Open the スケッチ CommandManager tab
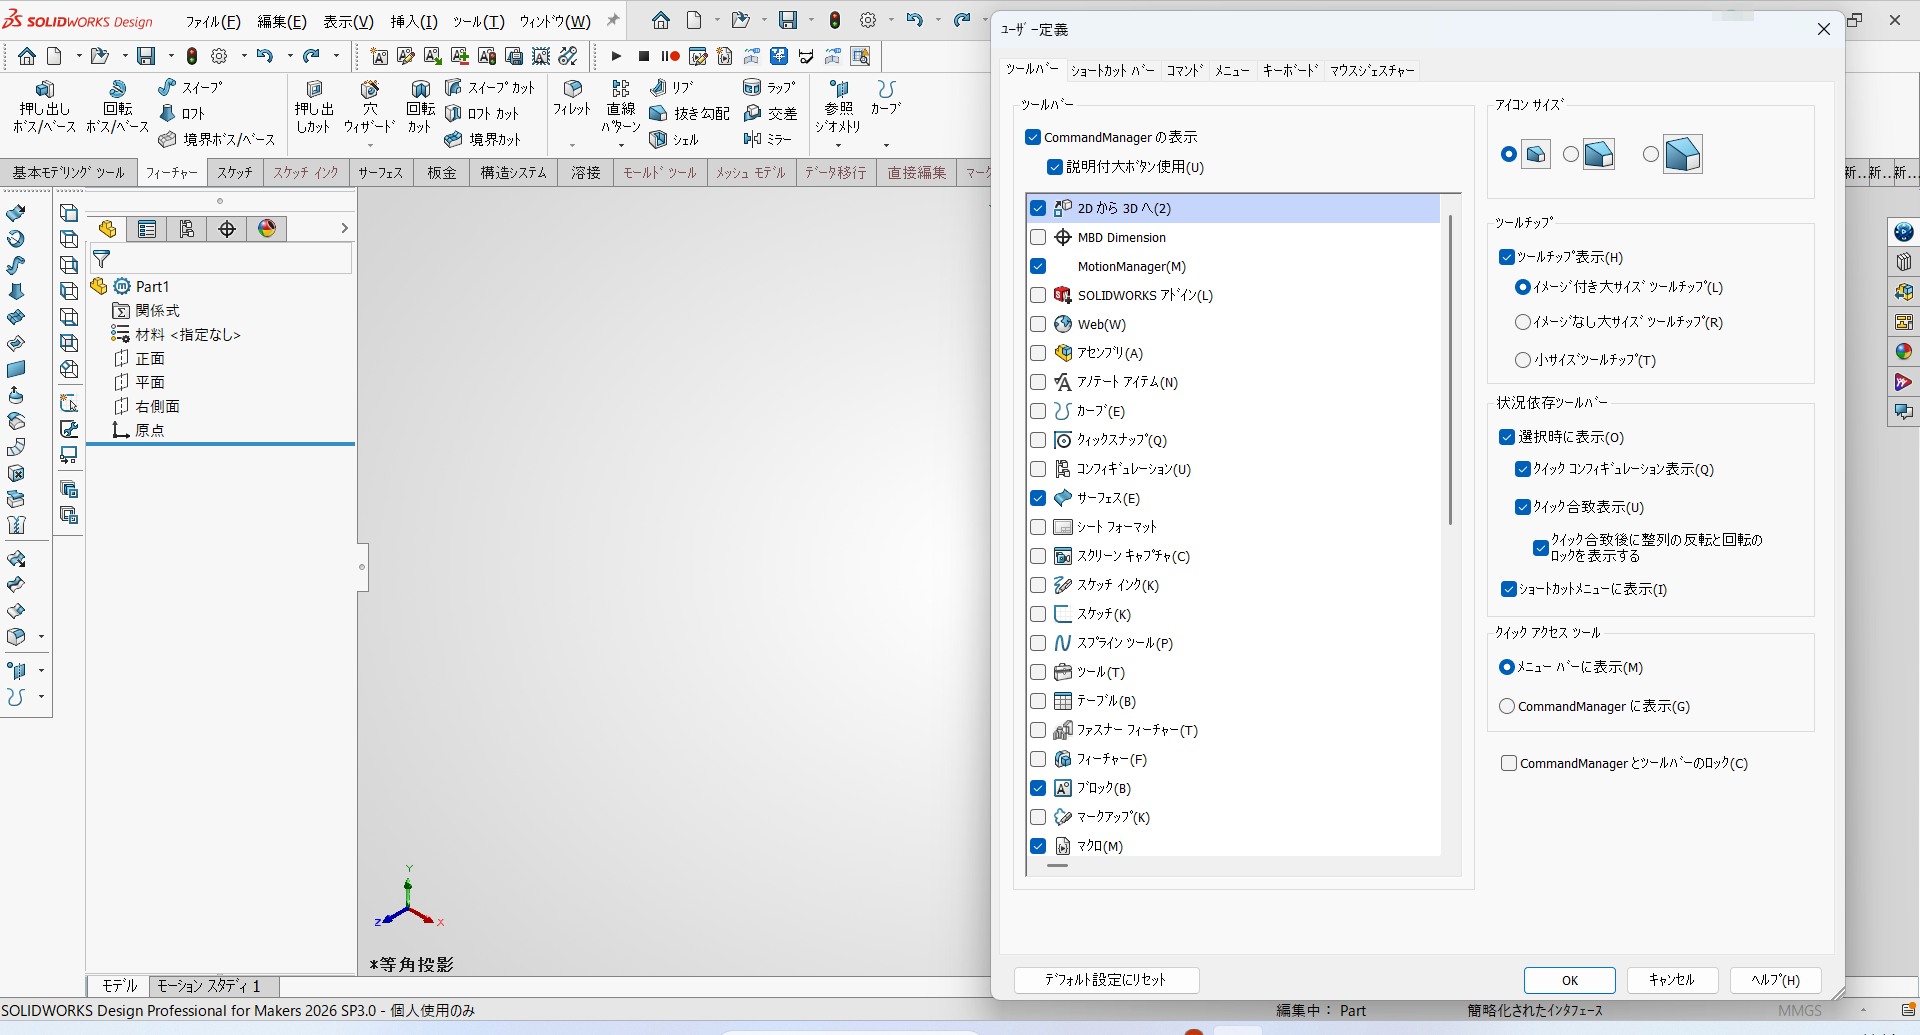The height and width of the screenshot is (1035, 1920). (x=235, y=173)
